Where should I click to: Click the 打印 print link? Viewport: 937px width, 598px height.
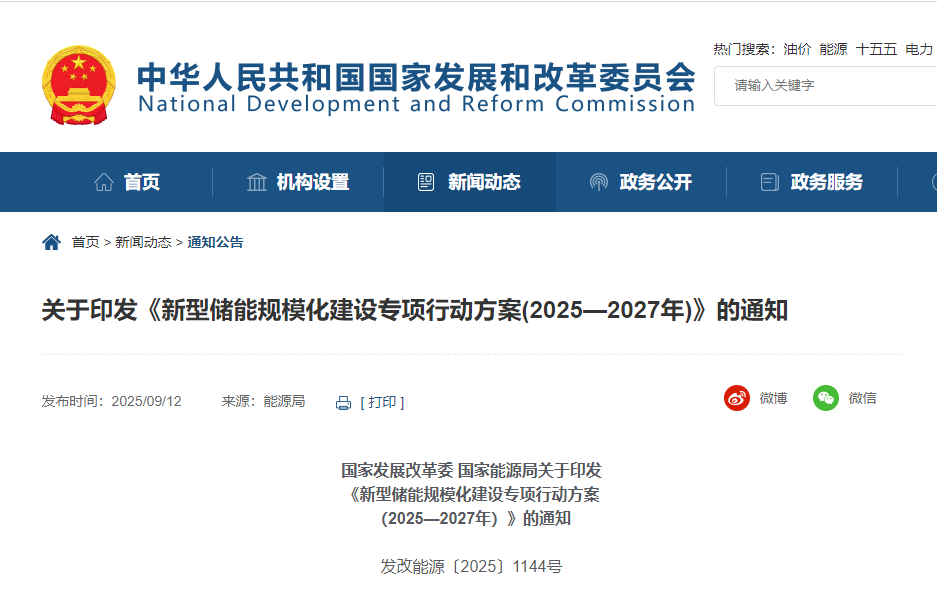[x=382, y=402]
